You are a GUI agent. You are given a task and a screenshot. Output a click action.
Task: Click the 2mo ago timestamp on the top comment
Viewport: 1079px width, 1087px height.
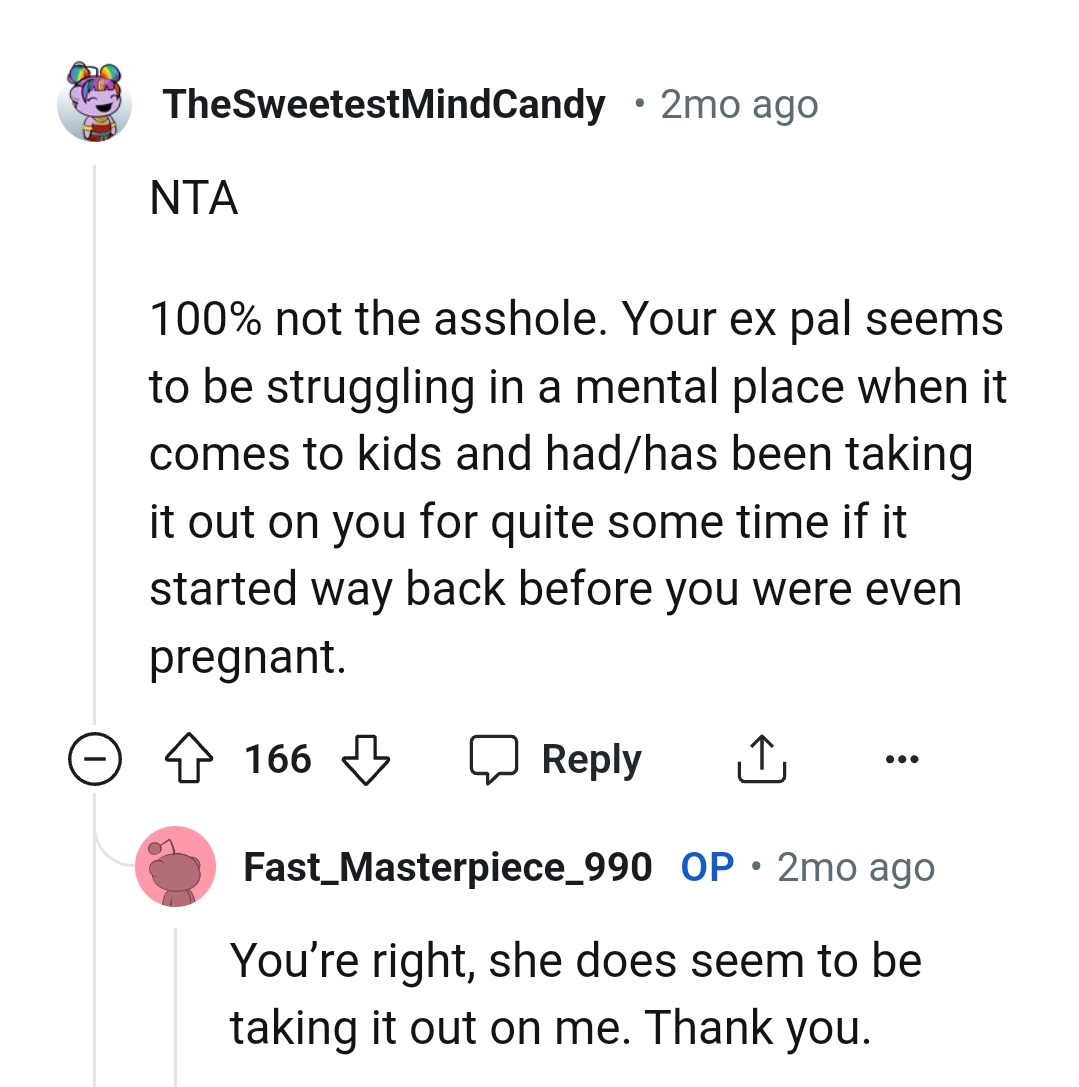(738, 103)
